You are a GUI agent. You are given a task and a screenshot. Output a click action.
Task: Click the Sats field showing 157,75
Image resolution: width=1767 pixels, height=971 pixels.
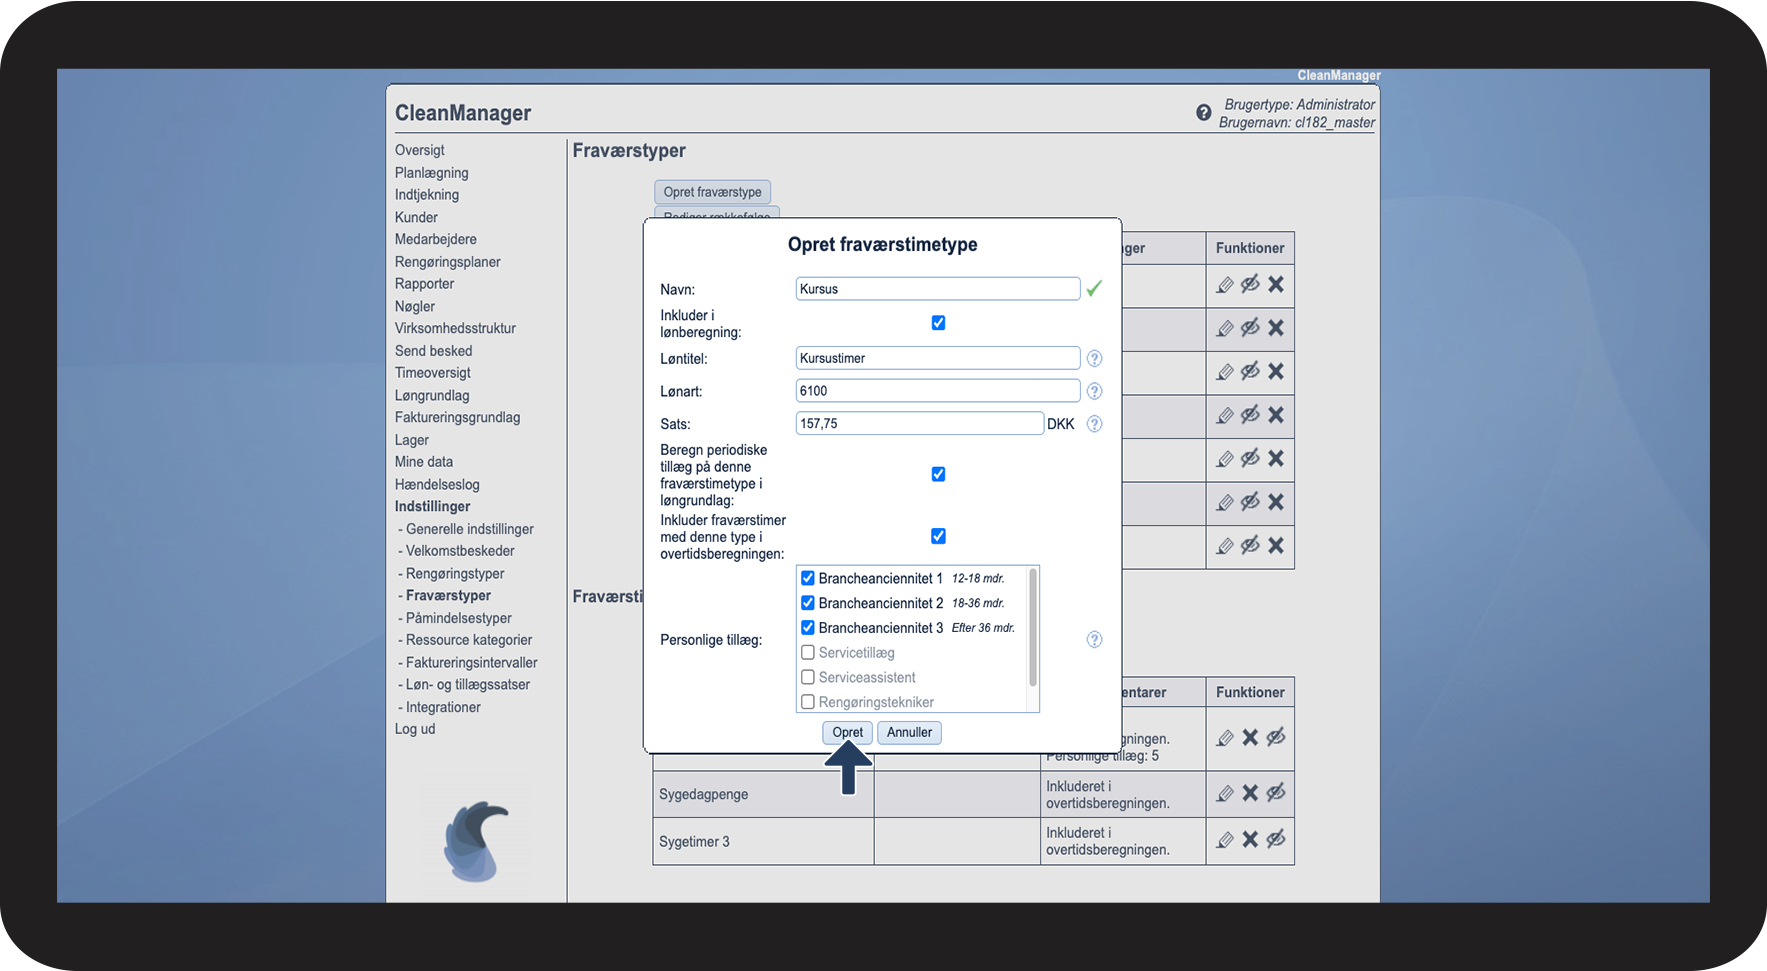[920, 424]
